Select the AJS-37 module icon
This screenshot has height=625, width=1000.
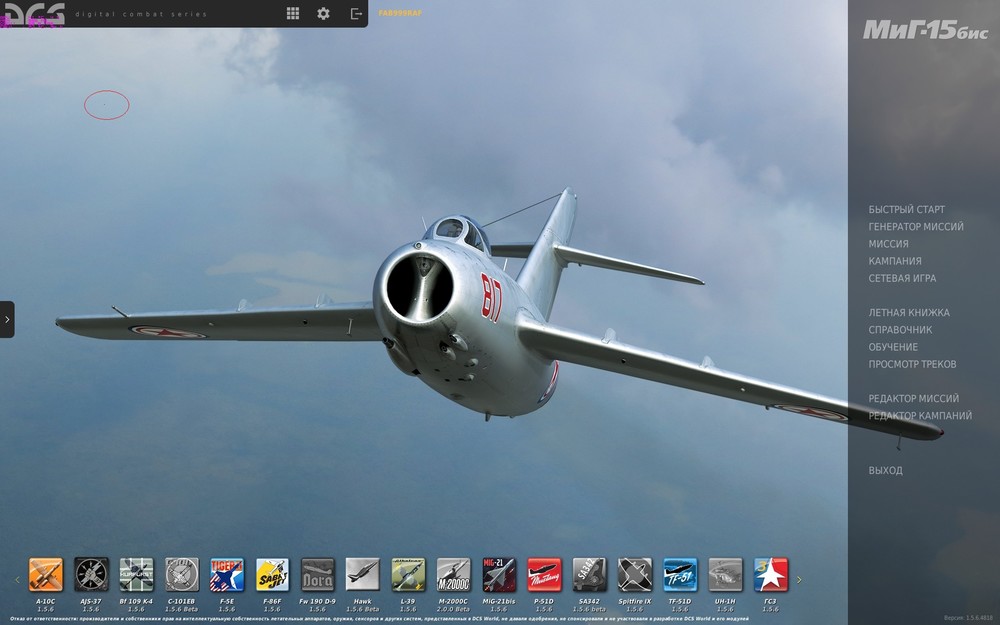tap(91, 575)
